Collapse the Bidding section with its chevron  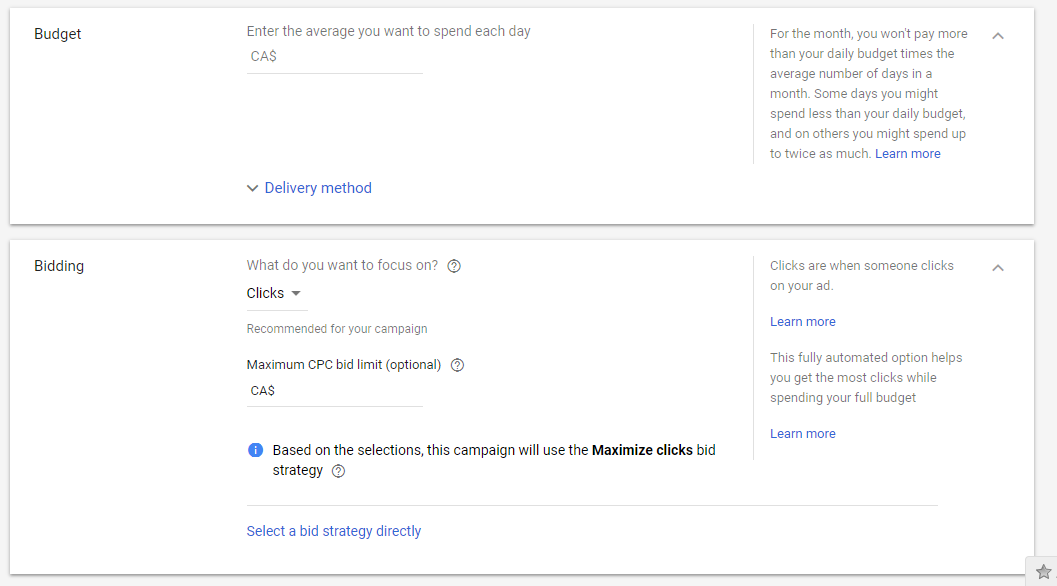(x=998, y=268)
